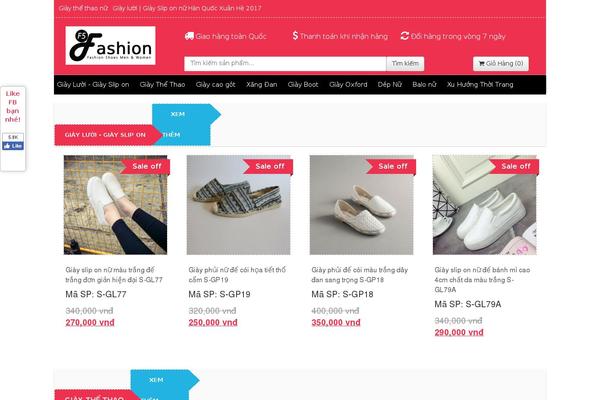Select Giày cao gót in navigation bar

215,85
